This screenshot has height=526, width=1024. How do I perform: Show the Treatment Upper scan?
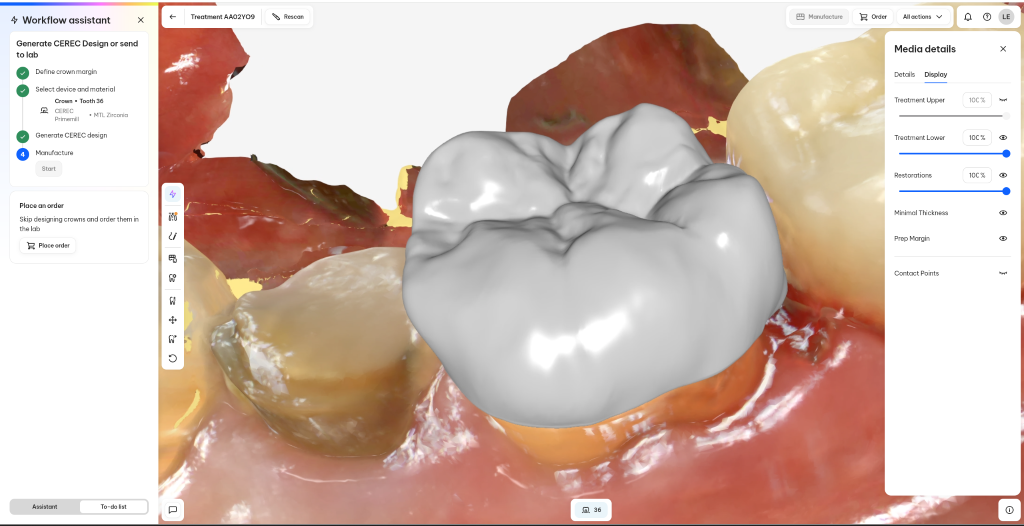(1003, 100)
